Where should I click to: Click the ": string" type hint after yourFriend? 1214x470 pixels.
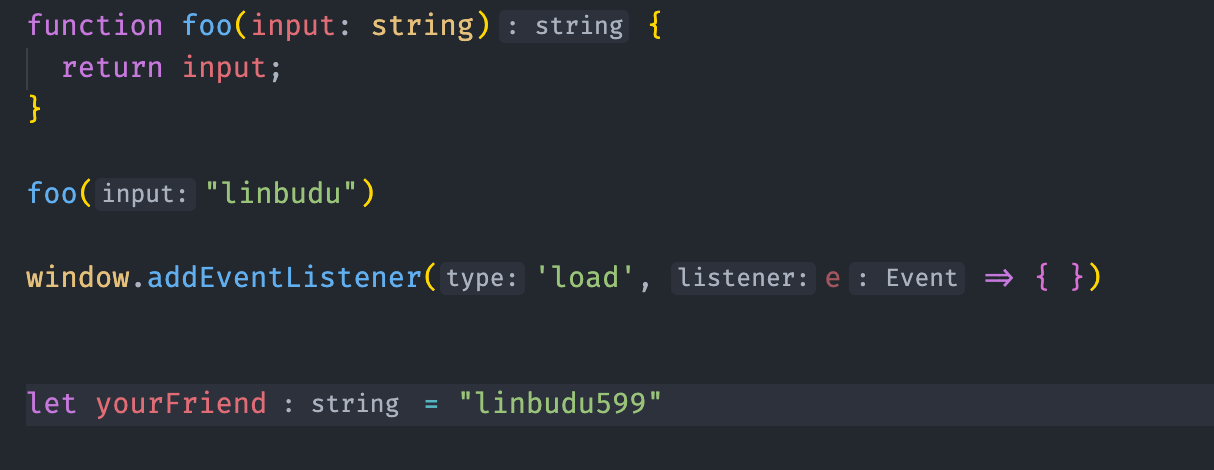(x=341, y=405)
